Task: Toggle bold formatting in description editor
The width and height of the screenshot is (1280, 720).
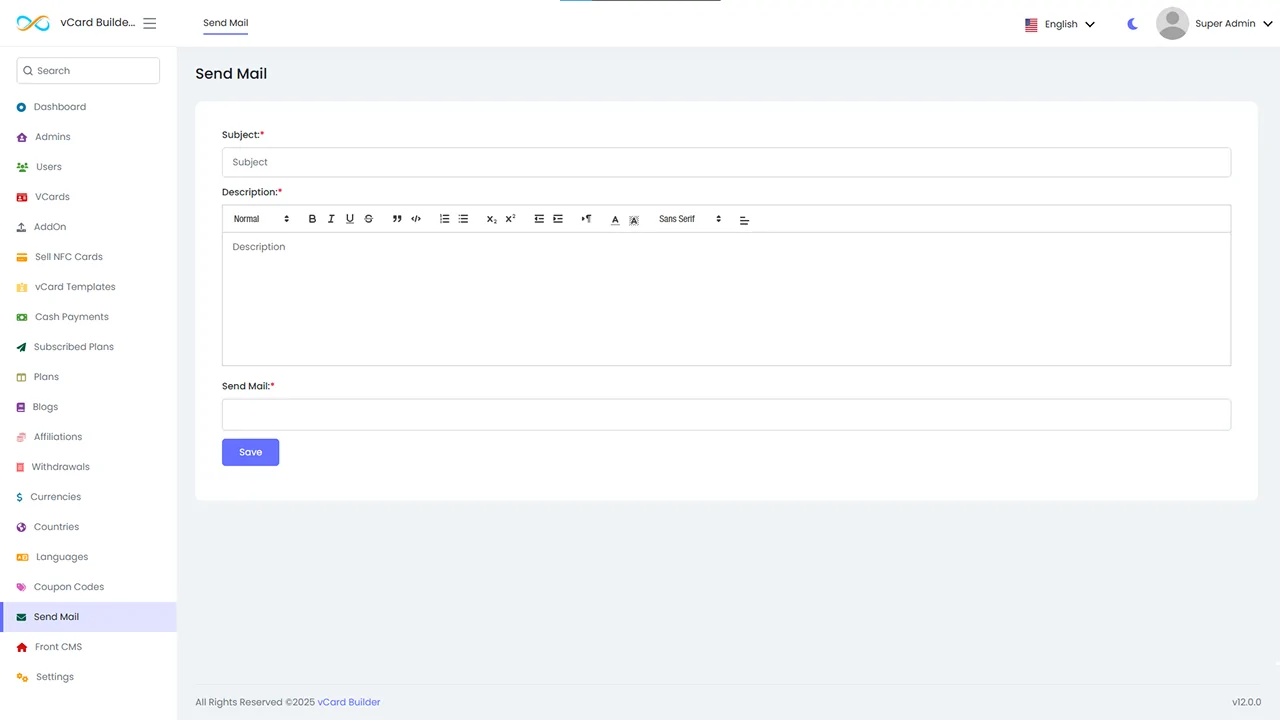Action: click(x=312, y=219)
